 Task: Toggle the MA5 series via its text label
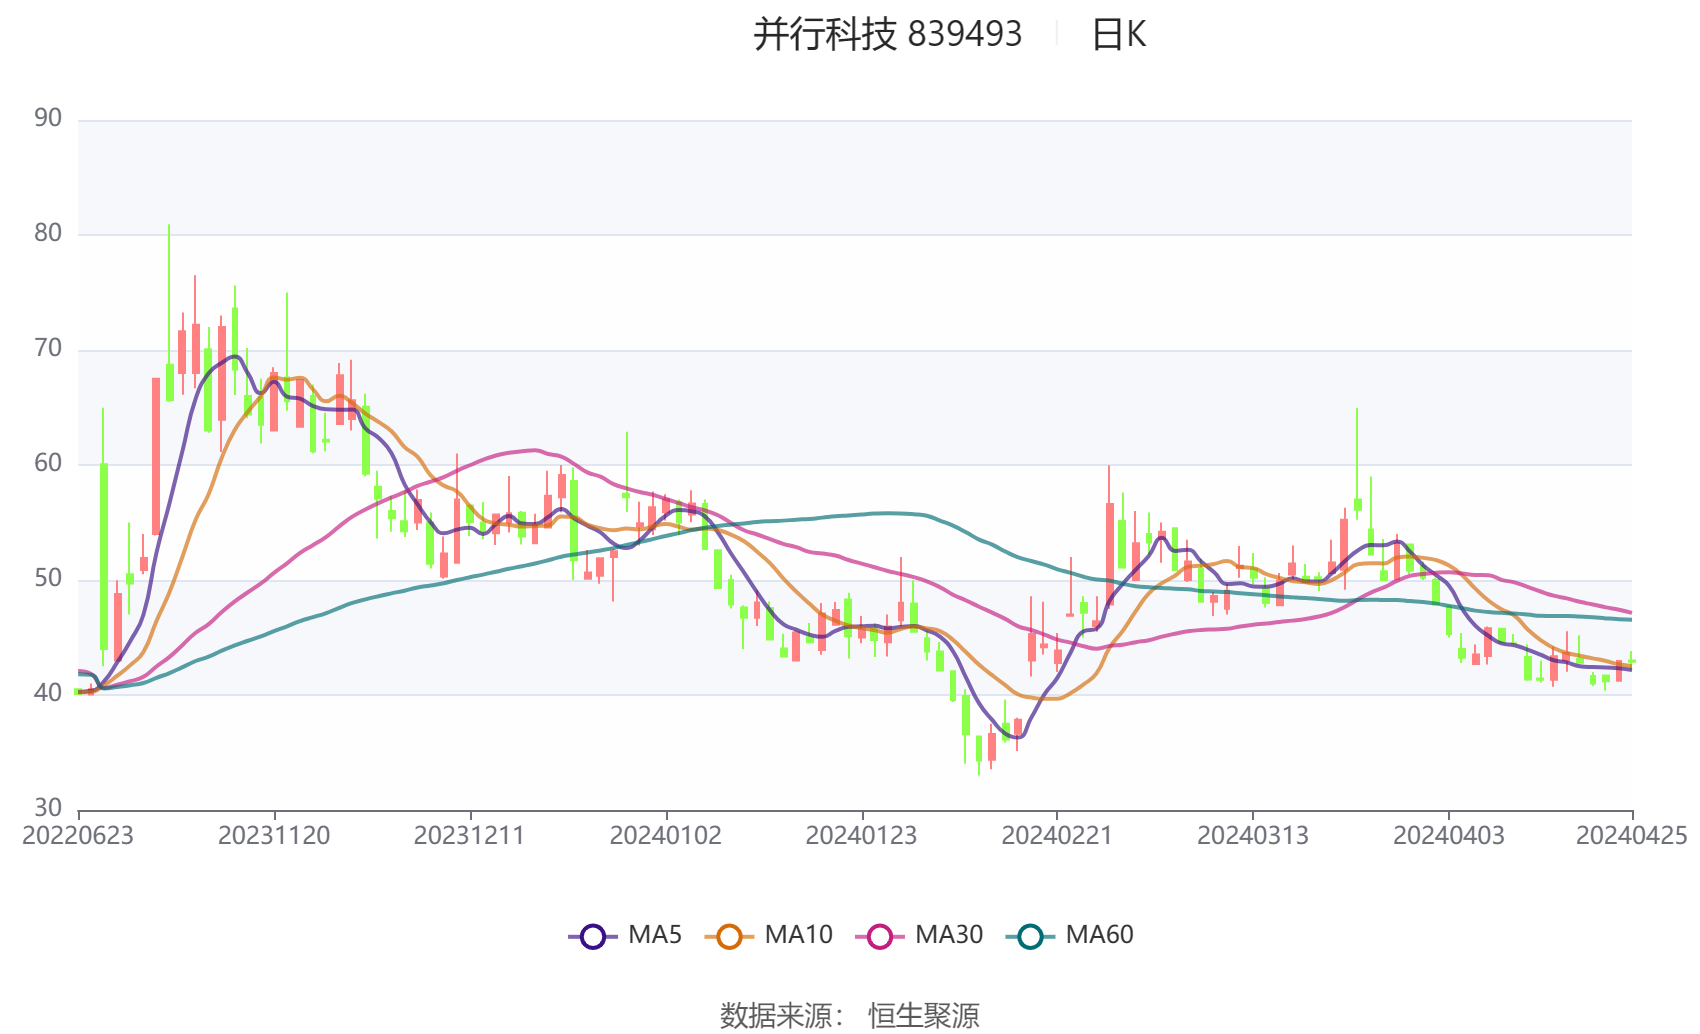pyautogui.click(x=655, y=935)
